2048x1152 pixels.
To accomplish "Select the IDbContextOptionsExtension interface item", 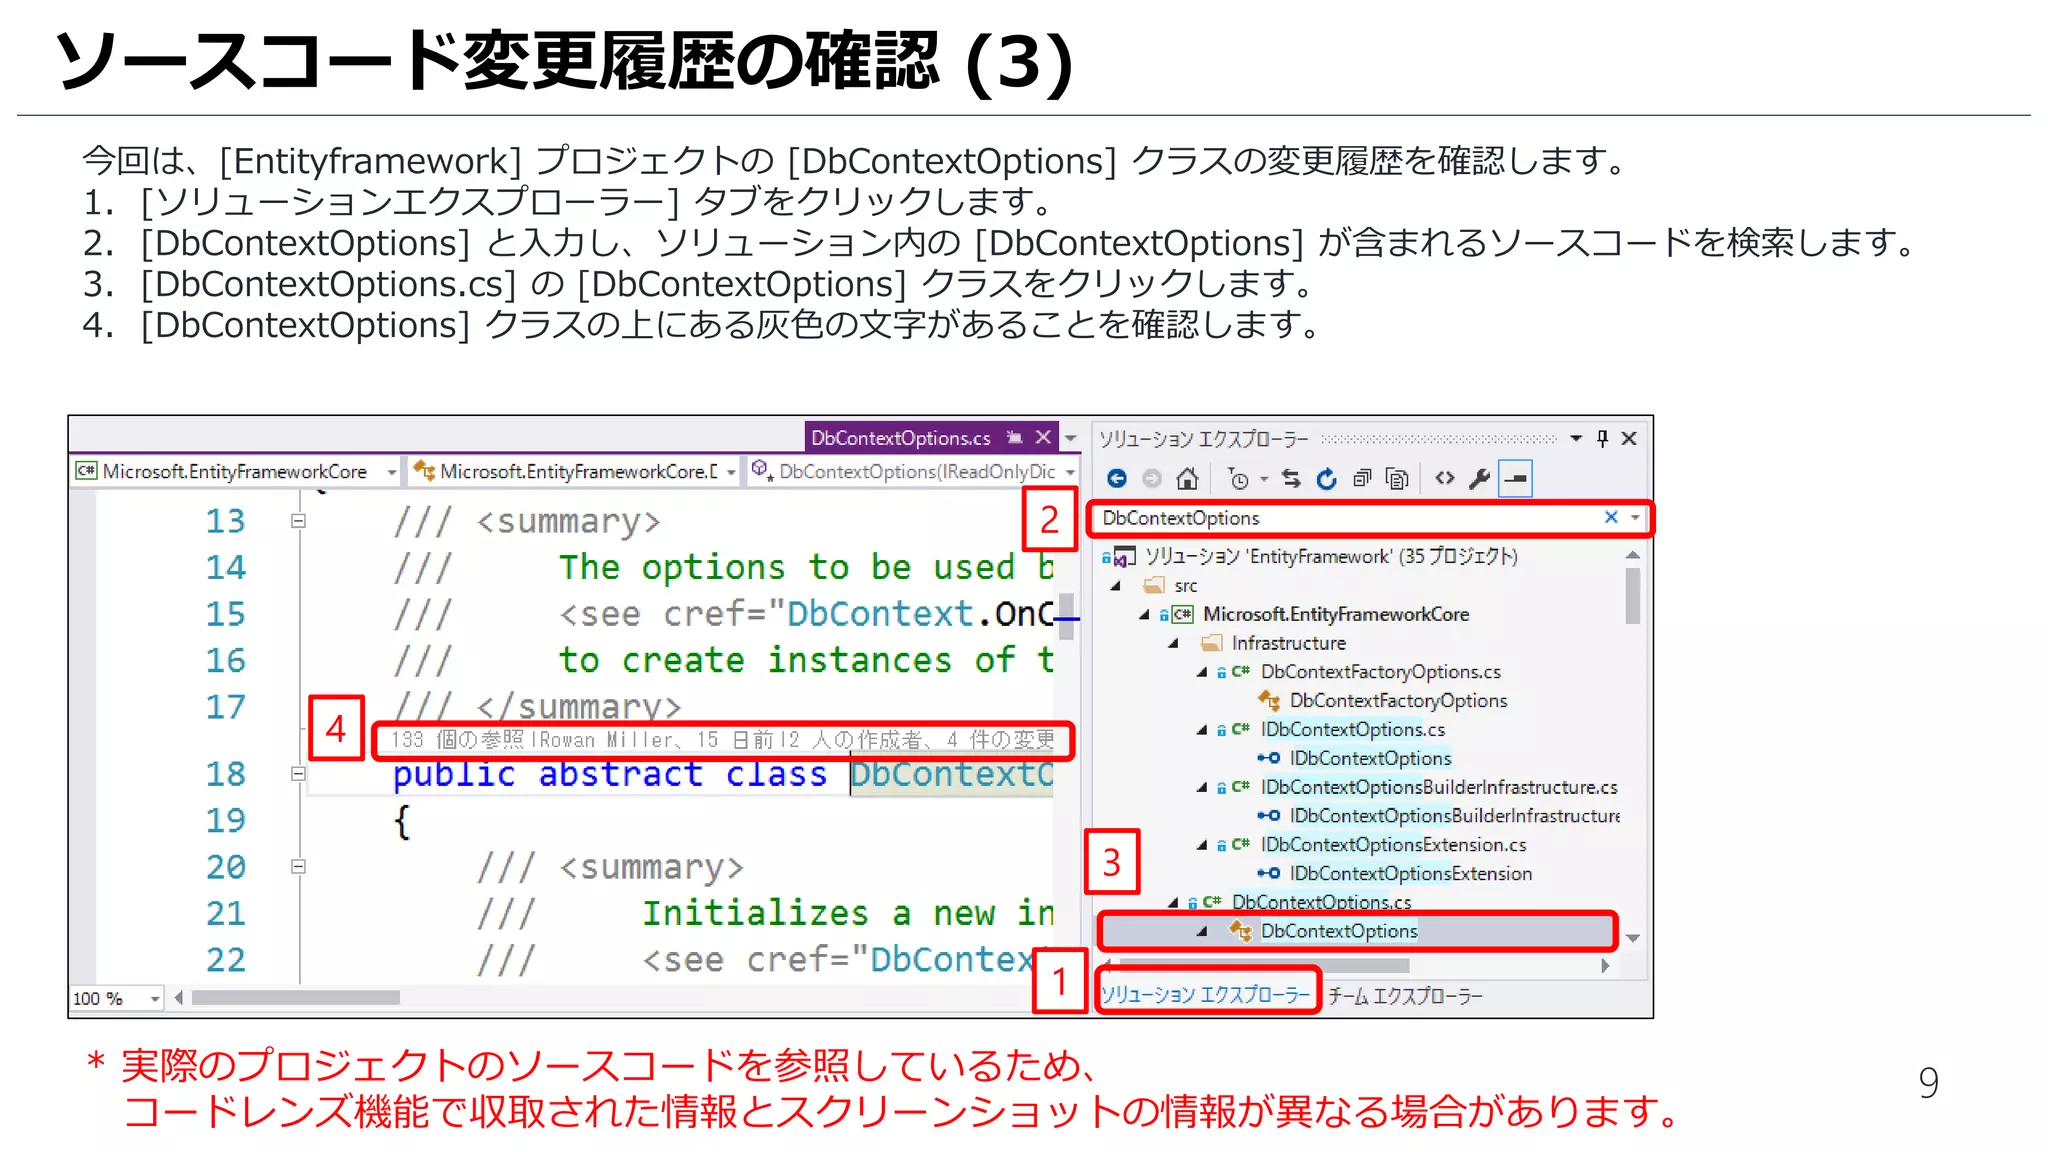I will pos(1410,874).
